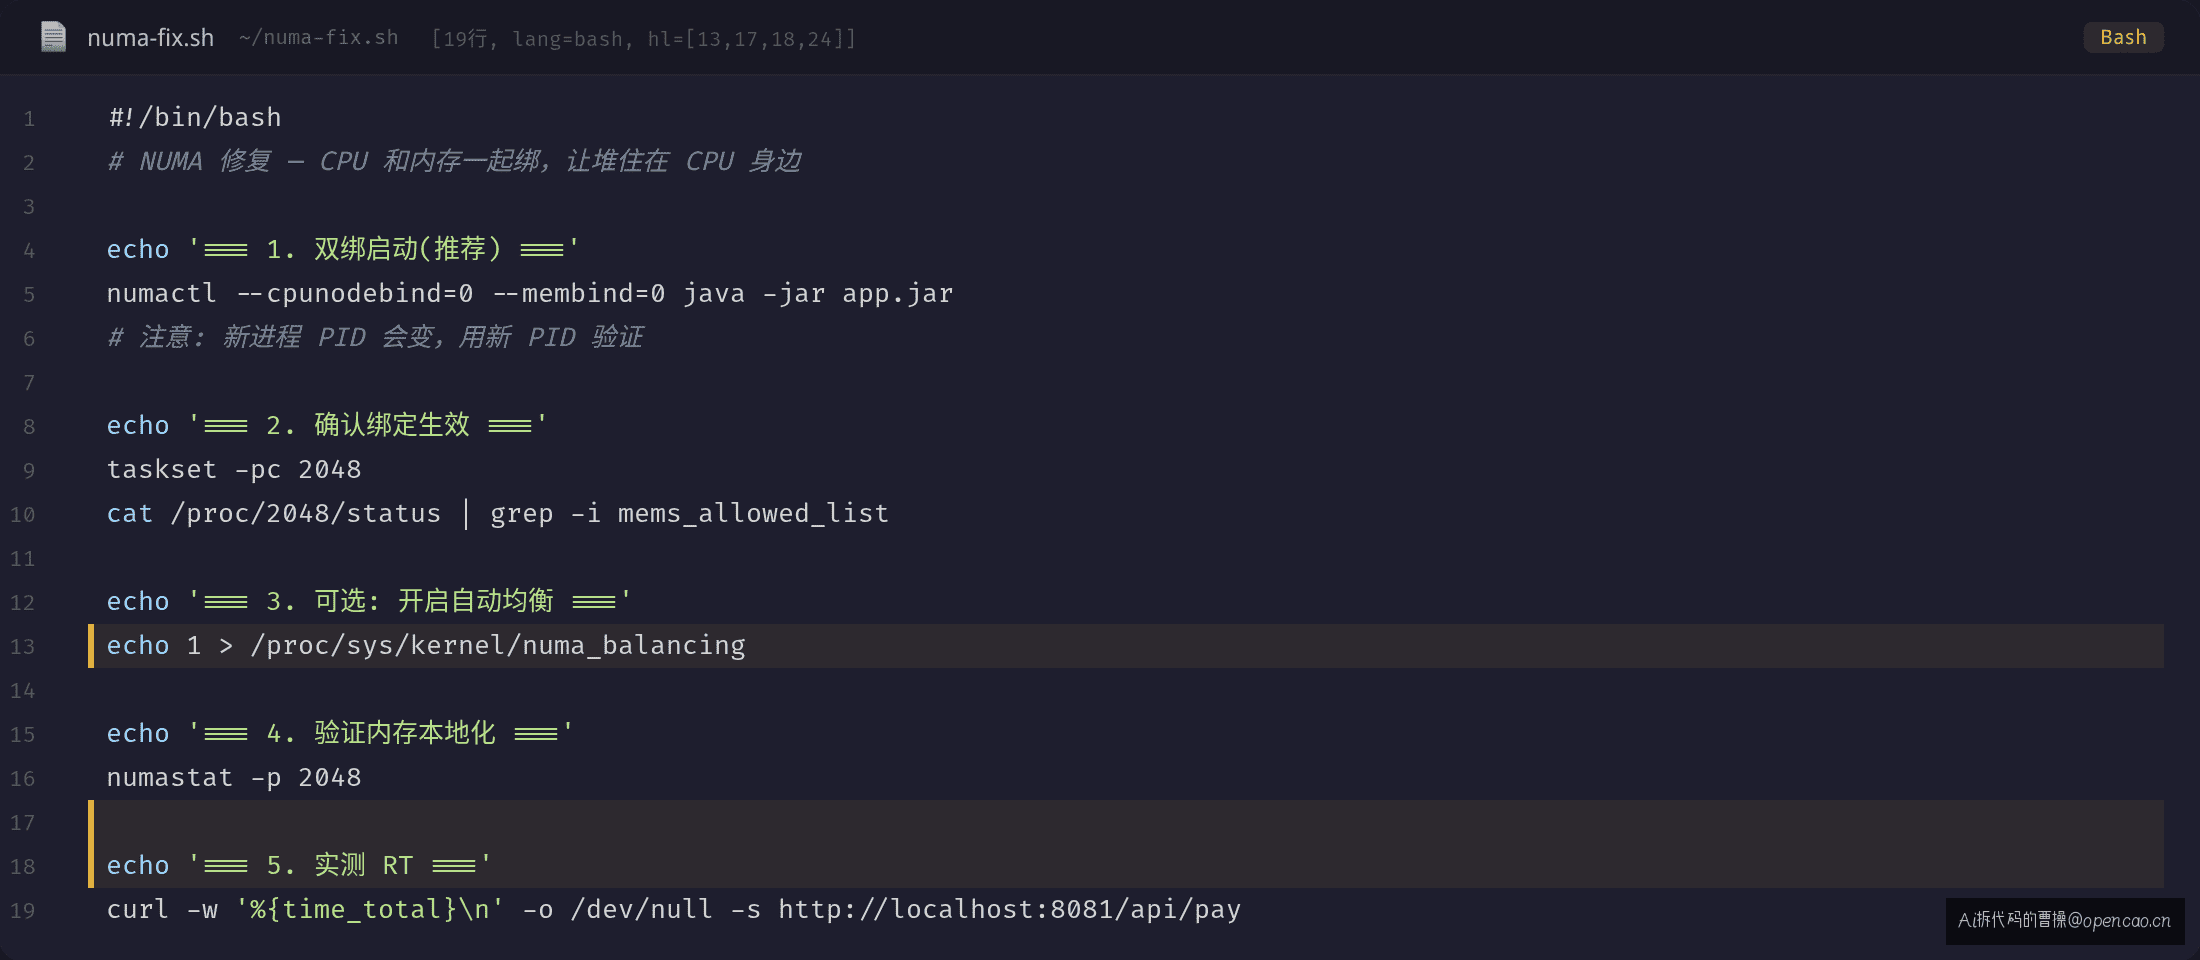This screenshot has width=2200, height=960.
Task: Click line number 1 in the gutter
Action: 29,119
